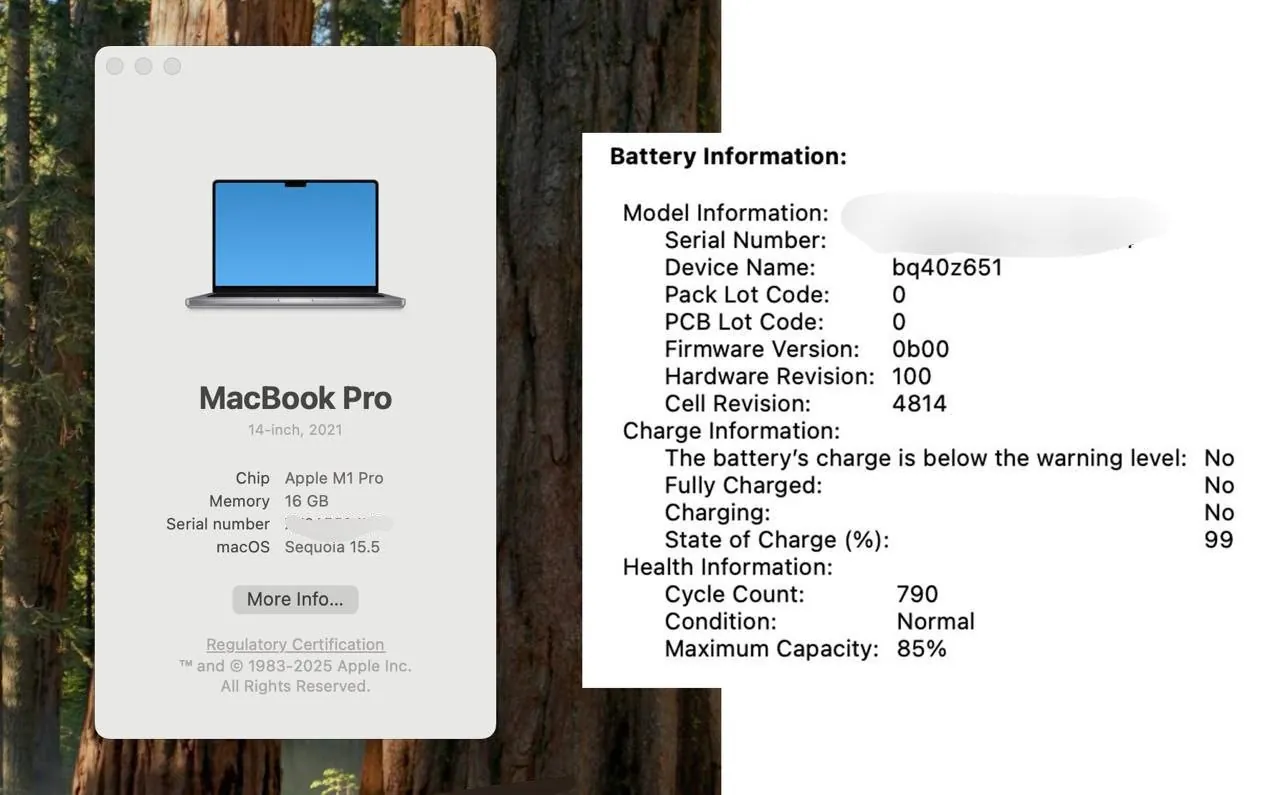Close the About This Mac window
The height and width of the screenshot is (795, 1280).
[x=115, y=66]
